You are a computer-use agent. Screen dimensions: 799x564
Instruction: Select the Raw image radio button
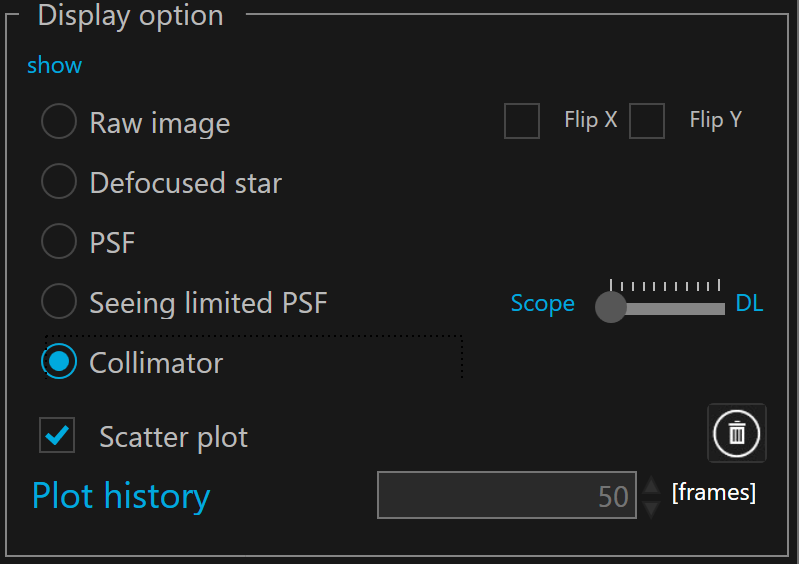click(59, 122)
